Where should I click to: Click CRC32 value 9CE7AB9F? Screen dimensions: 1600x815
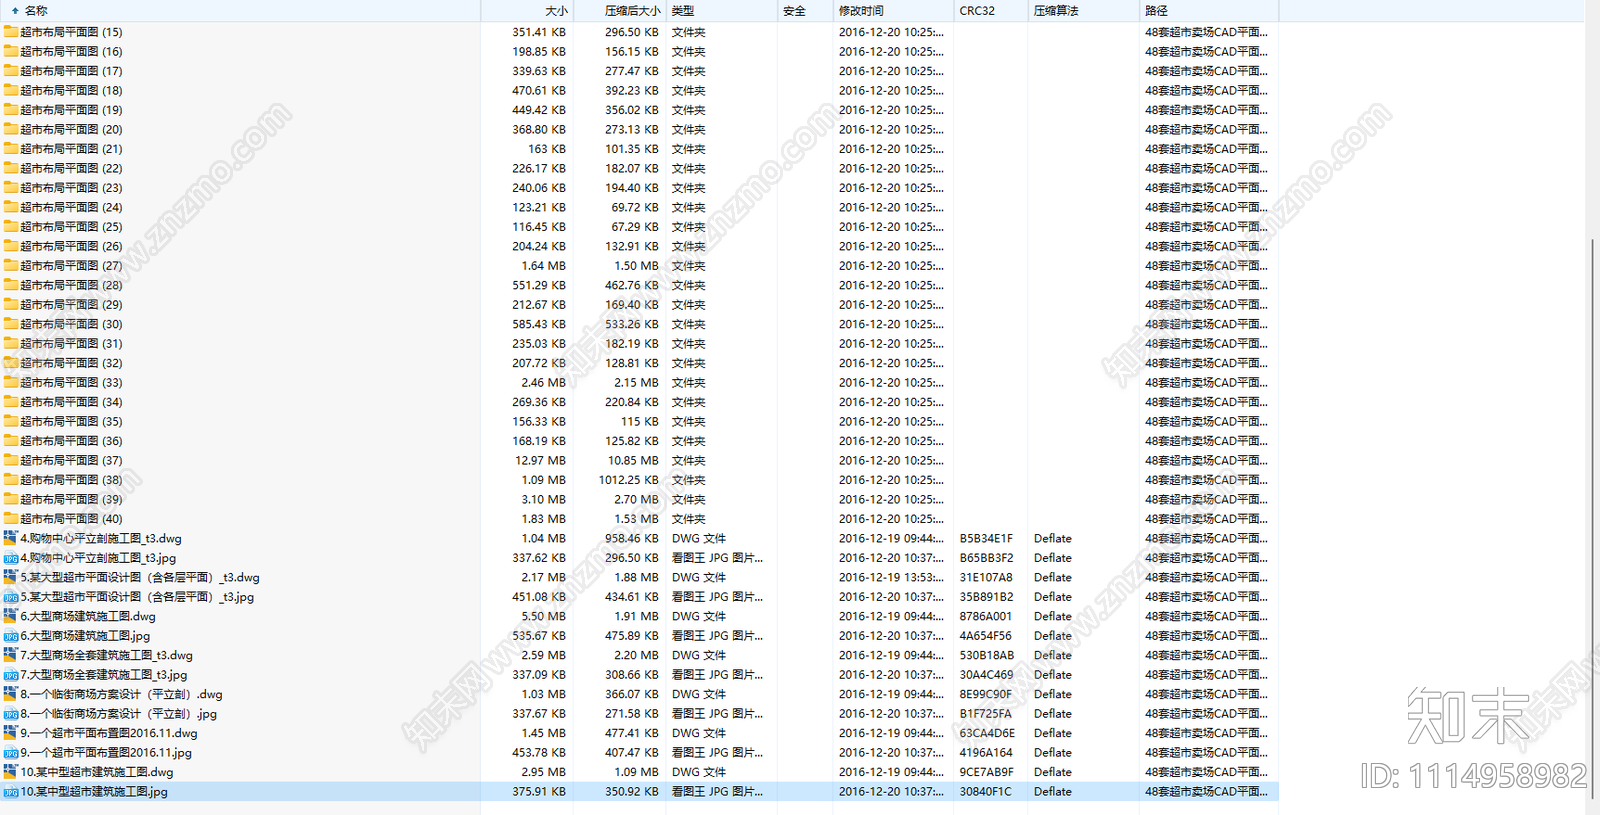[x=985, y=772]
